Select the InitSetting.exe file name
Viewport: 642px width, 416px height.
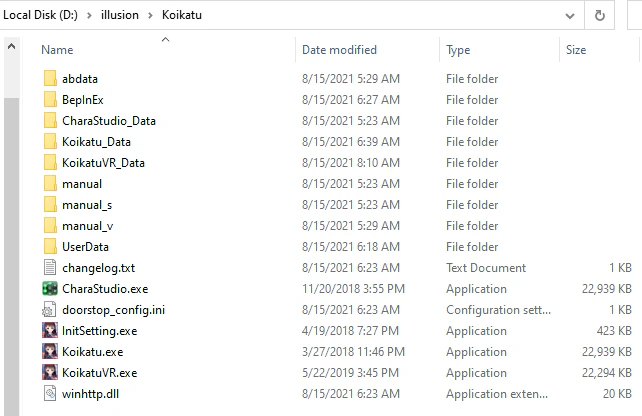[x=99, y=331]
